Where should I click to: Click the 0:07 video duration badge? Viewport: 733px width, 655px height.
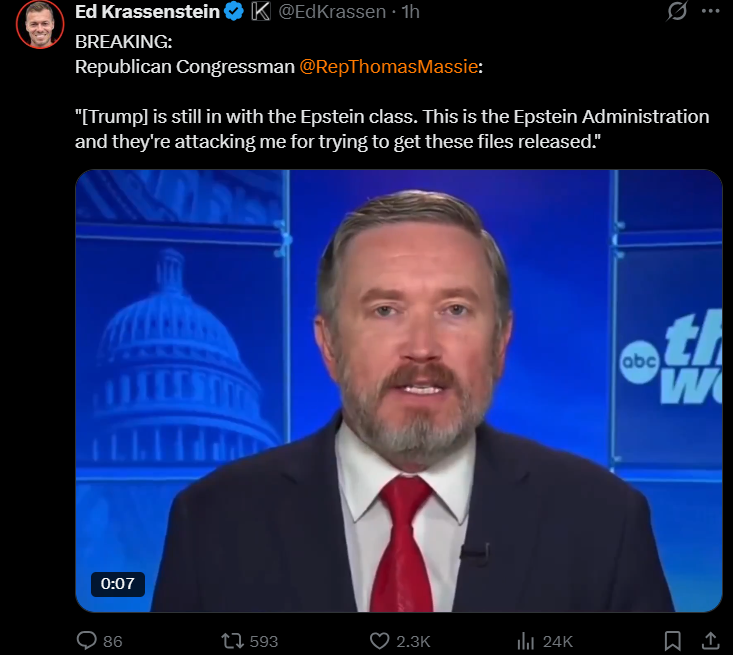pyautogui.click(x=118, y=584)
